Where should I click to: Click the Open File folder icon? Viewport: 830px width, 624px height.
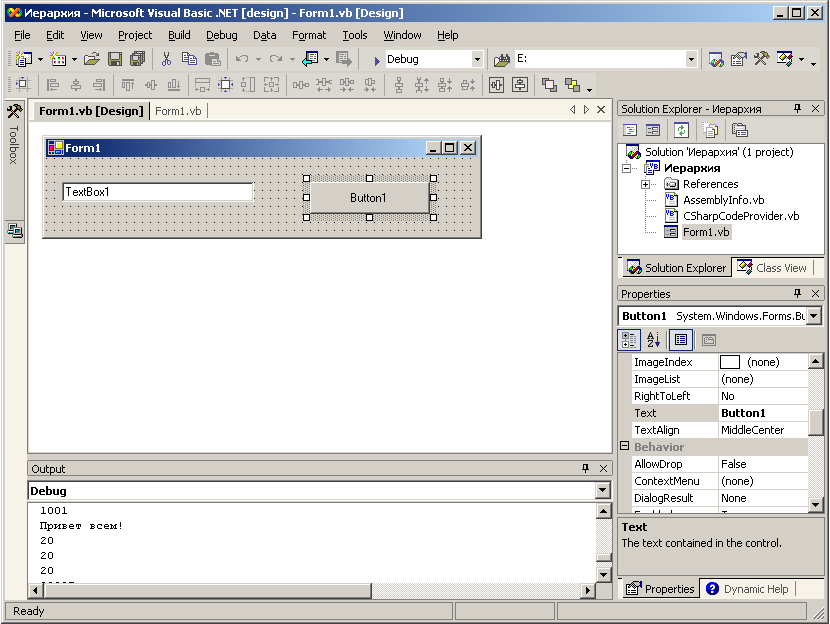(92, 59)
